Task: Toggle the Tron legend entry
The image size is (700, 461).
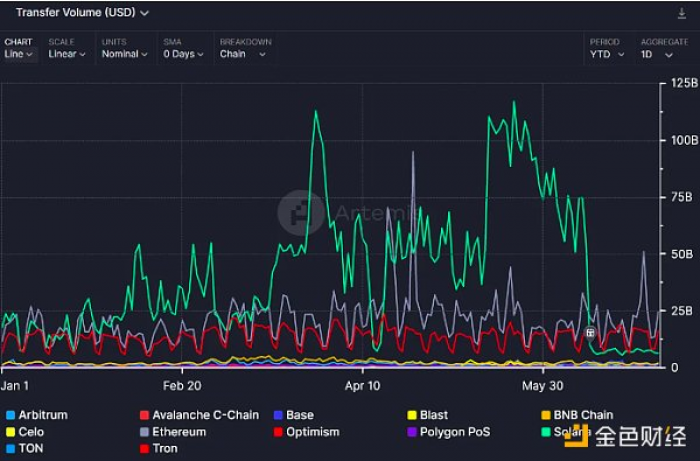Action: [x=159, y=449]
